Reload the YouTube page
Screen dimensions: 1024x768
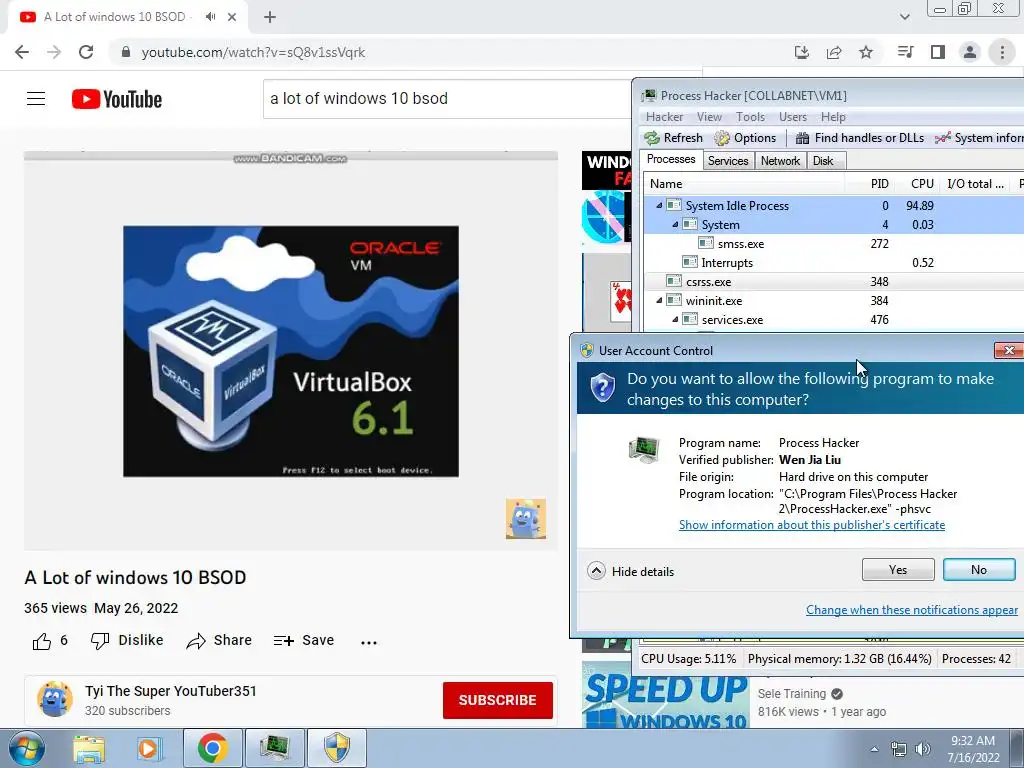click(x=86, y=52)
